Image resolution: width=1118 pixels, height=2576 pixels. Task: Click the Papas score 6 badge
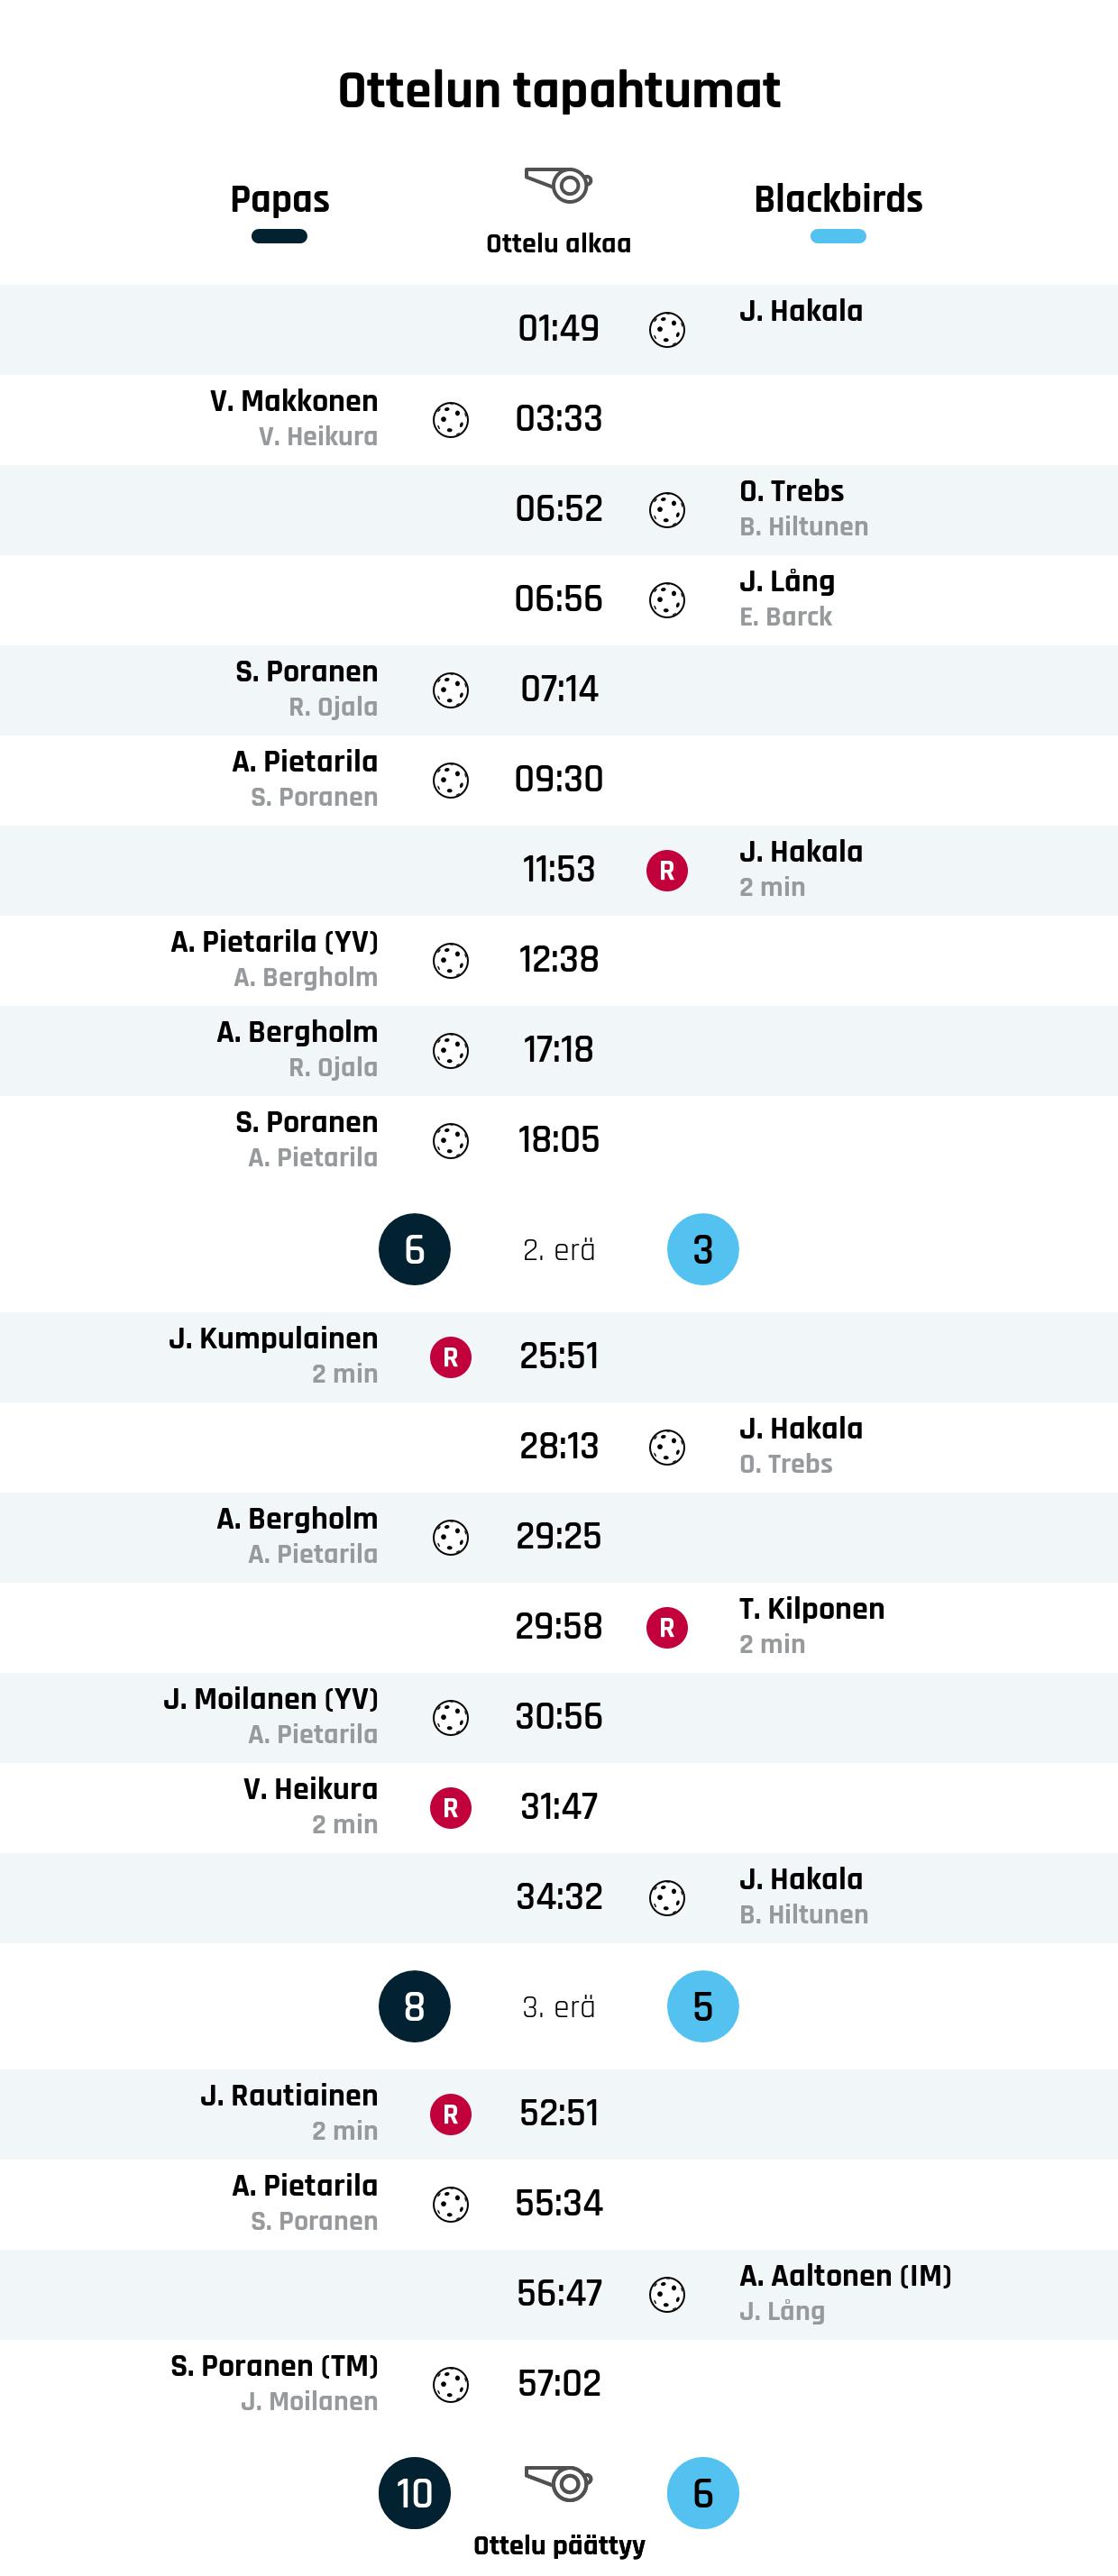point(414,1249)
